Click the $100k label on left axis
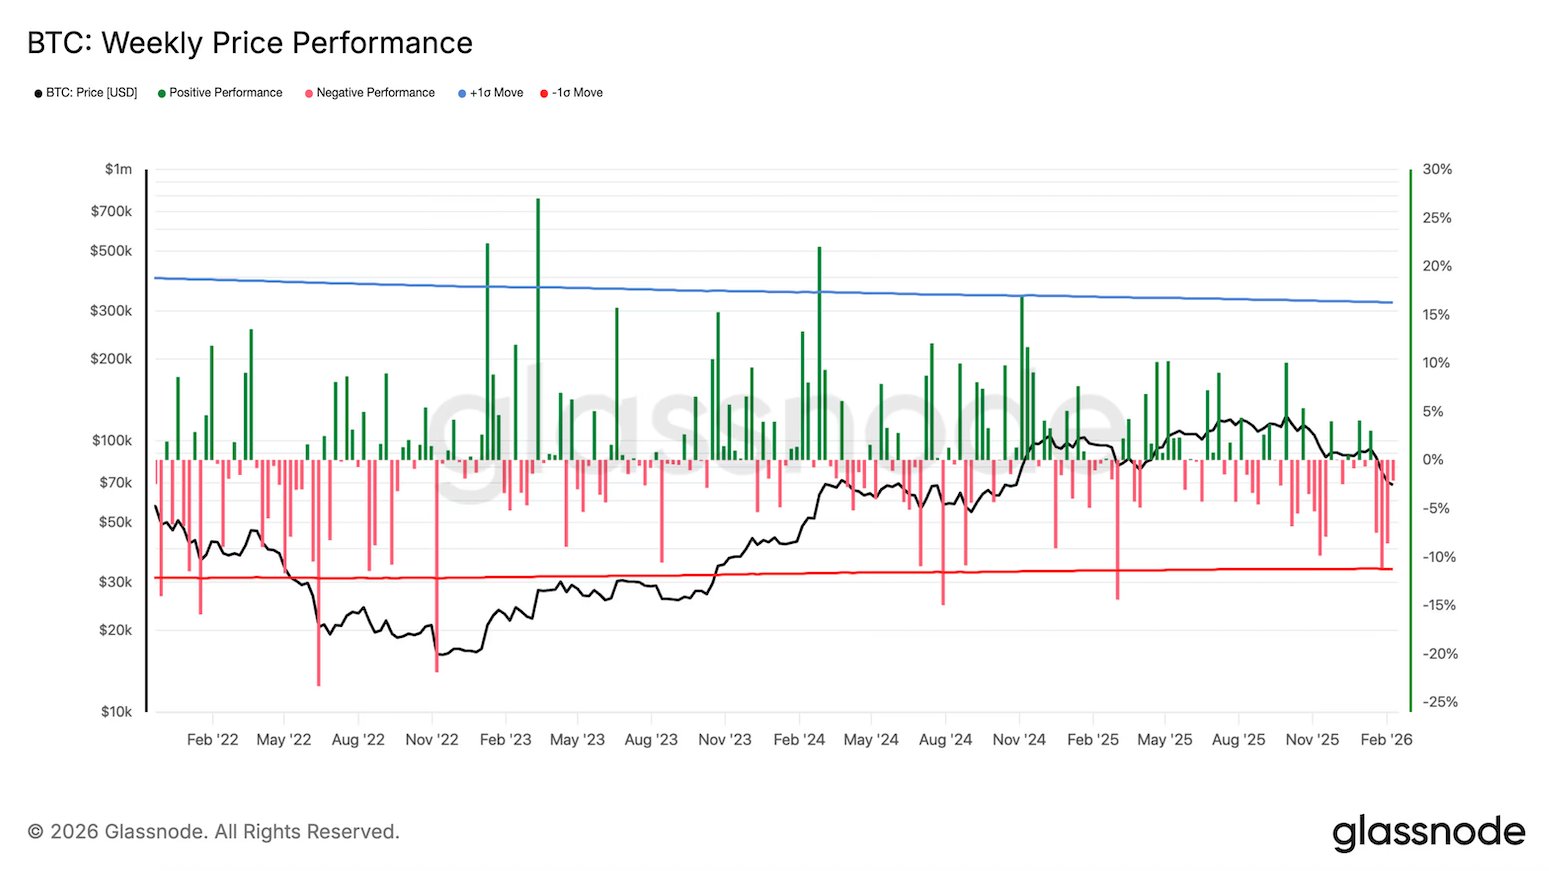This screenshot has height=871, width=1549. tap(112, 441)
